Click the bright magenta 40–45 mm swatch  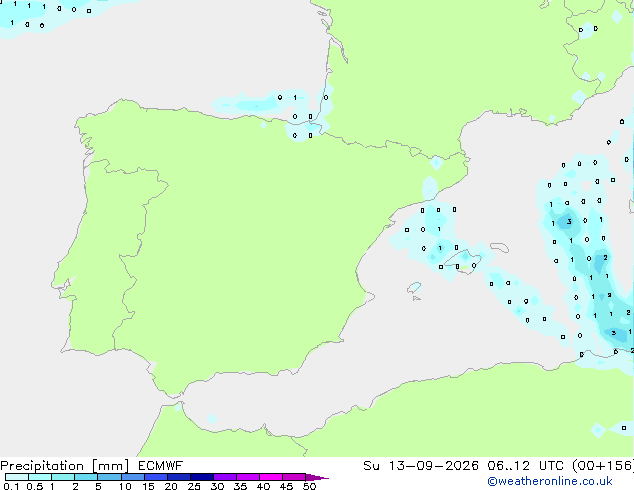(x=271, y=477)
